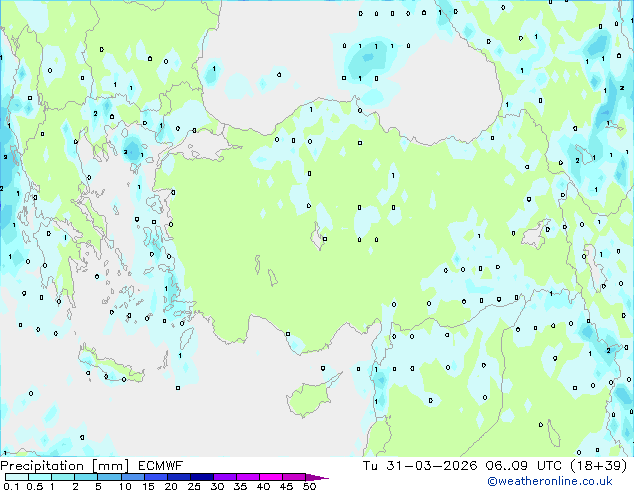Click the dark navy 25–30 mm swatch
634x490 pixels.
(x=201, y=477)
